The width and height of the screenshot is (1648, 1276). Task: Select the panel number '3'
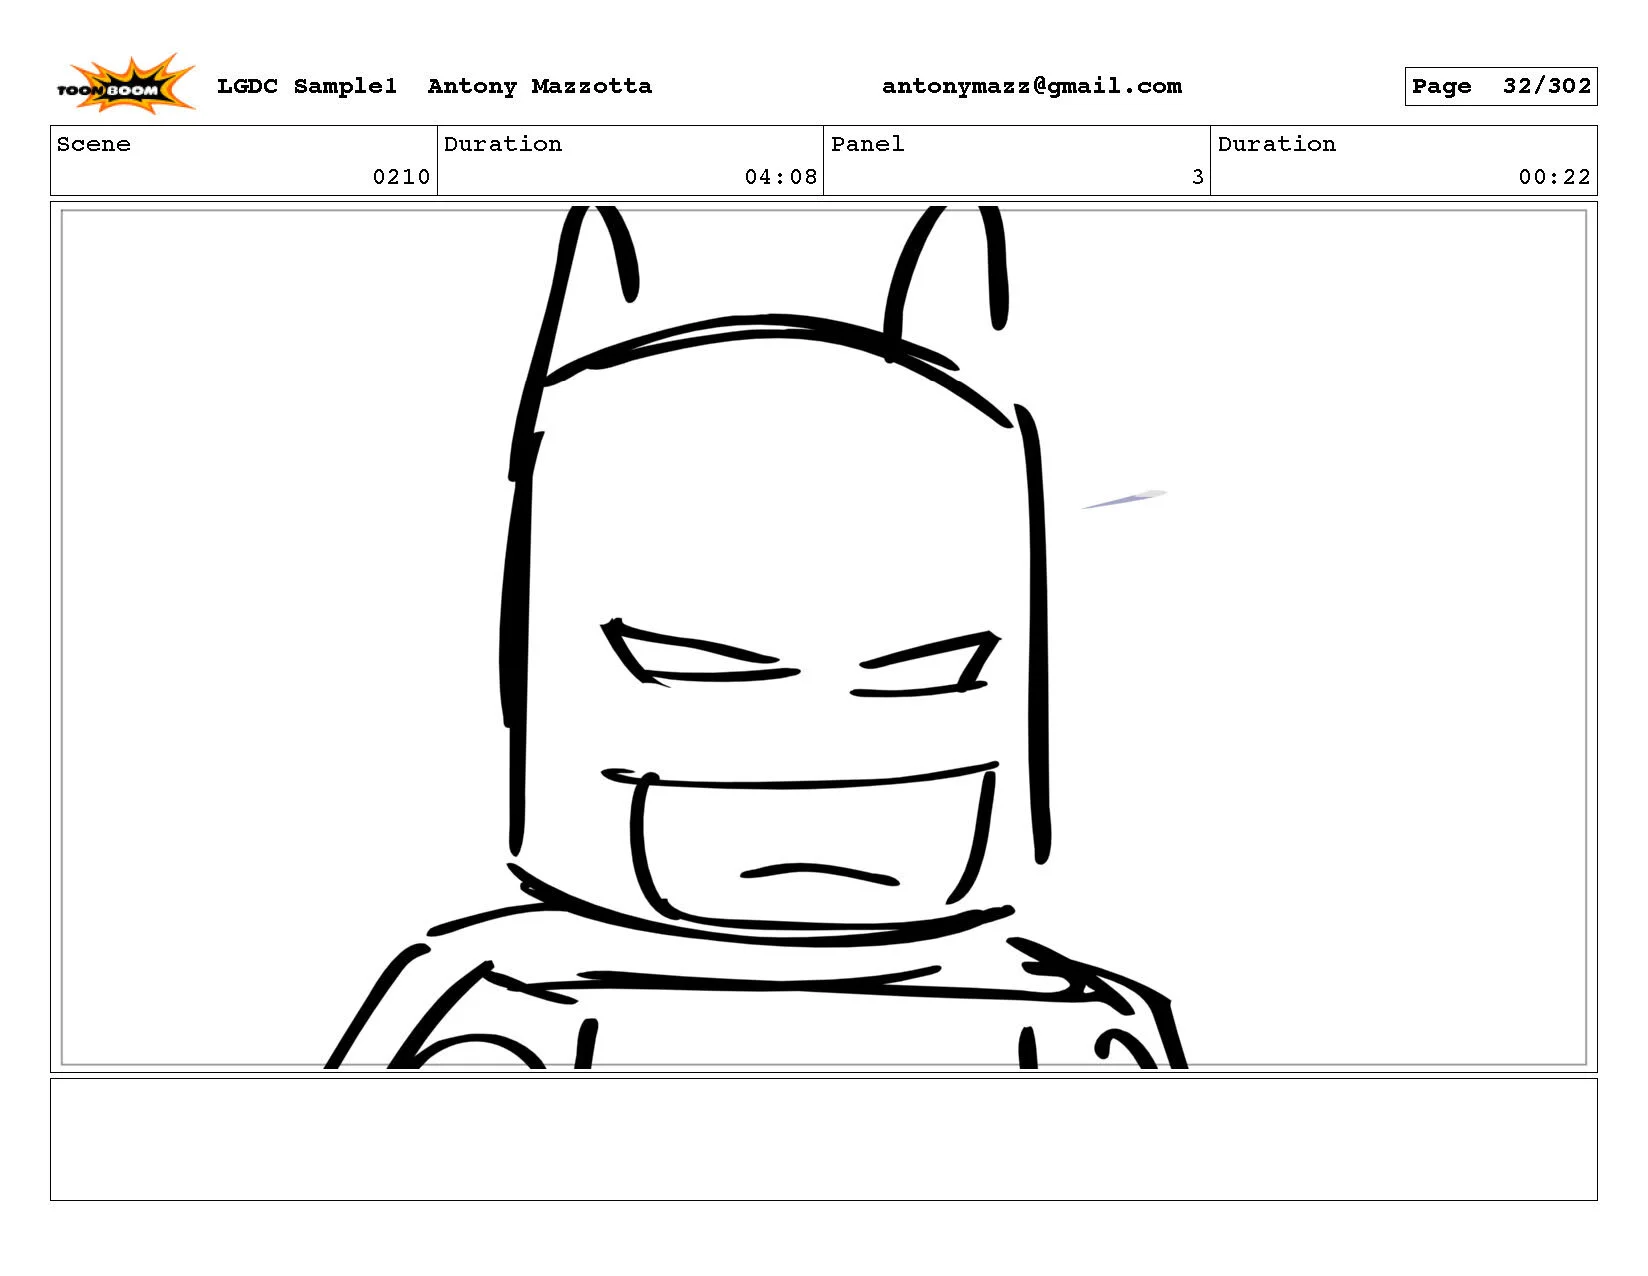[1198, 177]
